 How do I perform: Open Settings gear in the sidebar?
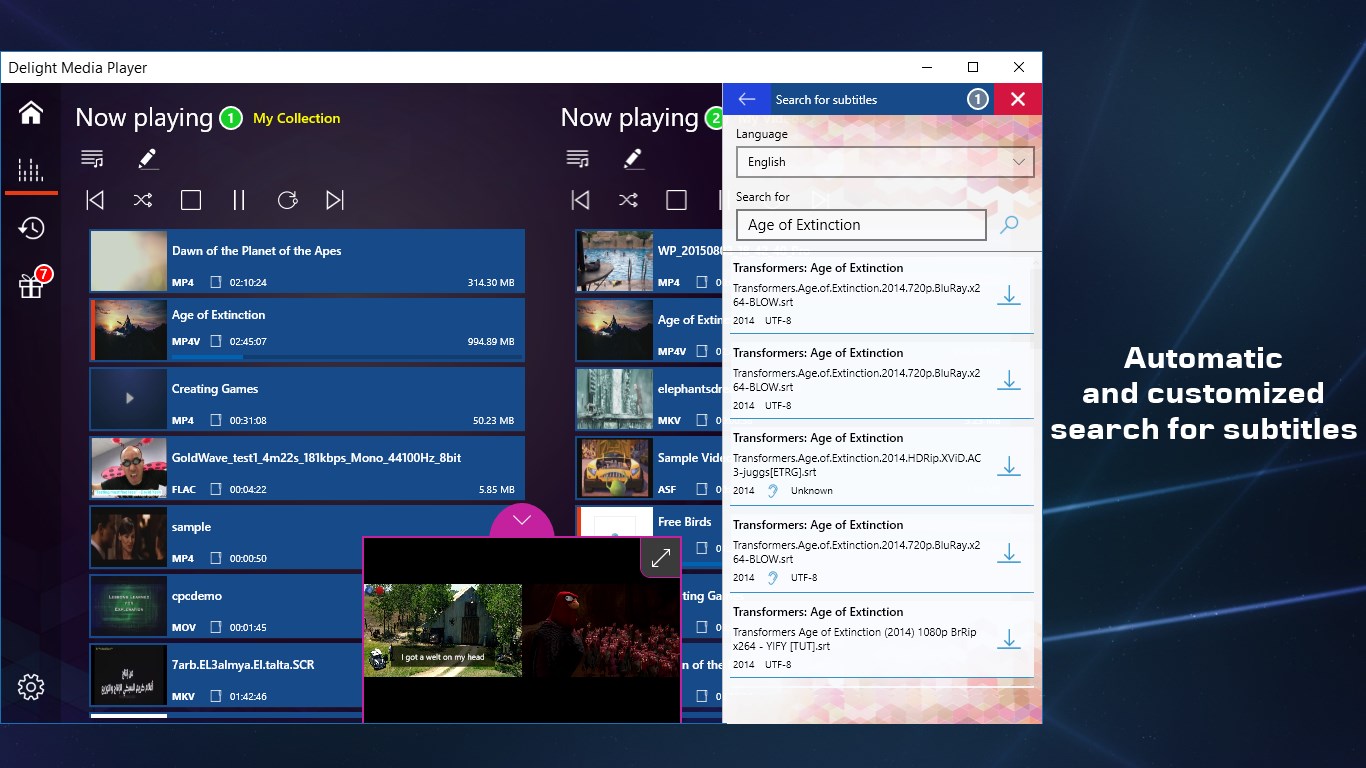coord(31,687)
